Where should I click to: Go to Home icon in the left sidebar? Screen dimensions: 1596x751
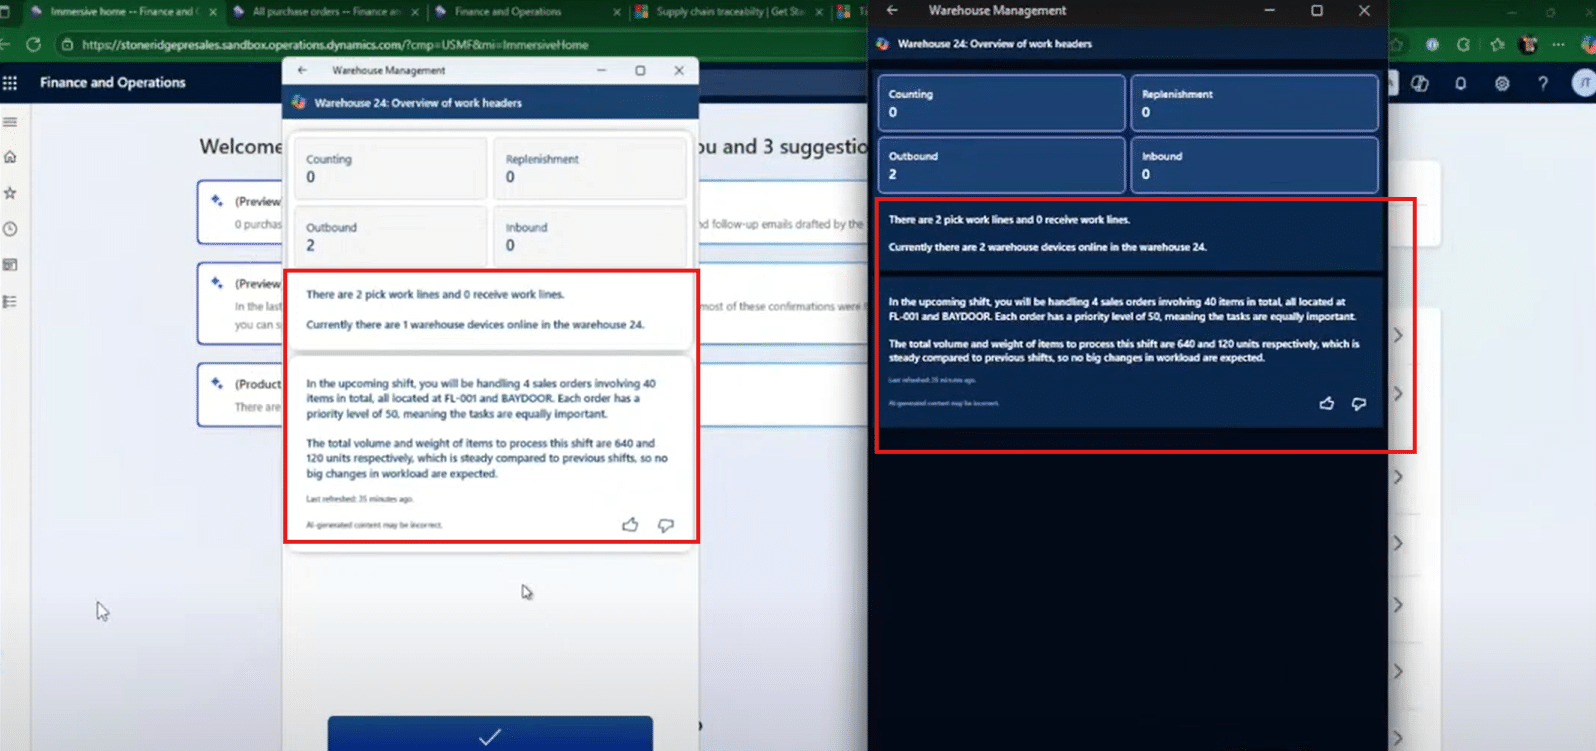(10, 157)
